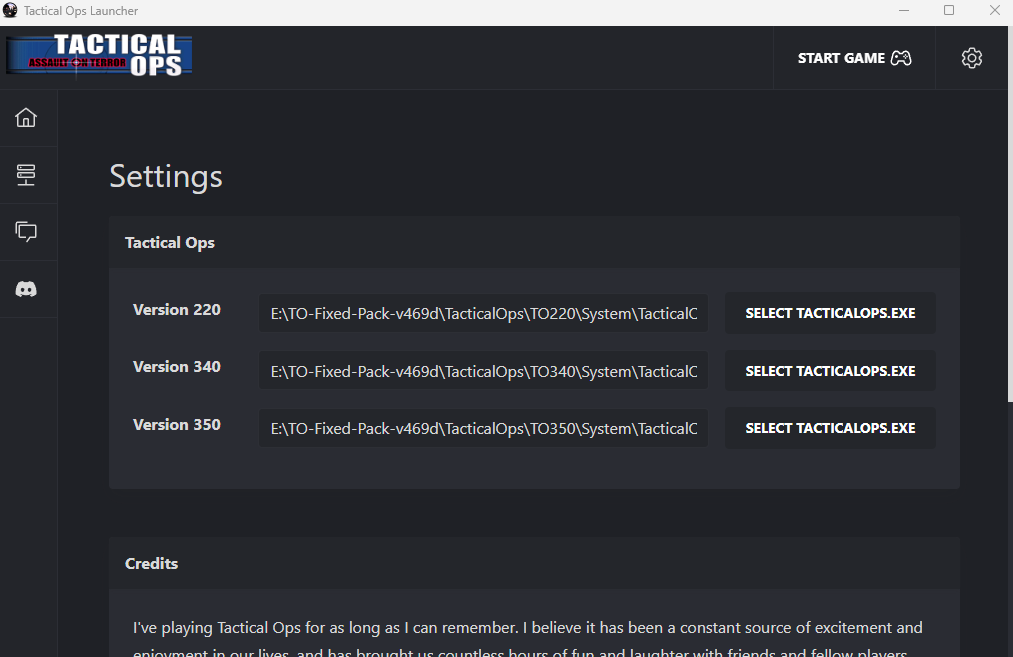Click the Credits section header

[152, 564]
